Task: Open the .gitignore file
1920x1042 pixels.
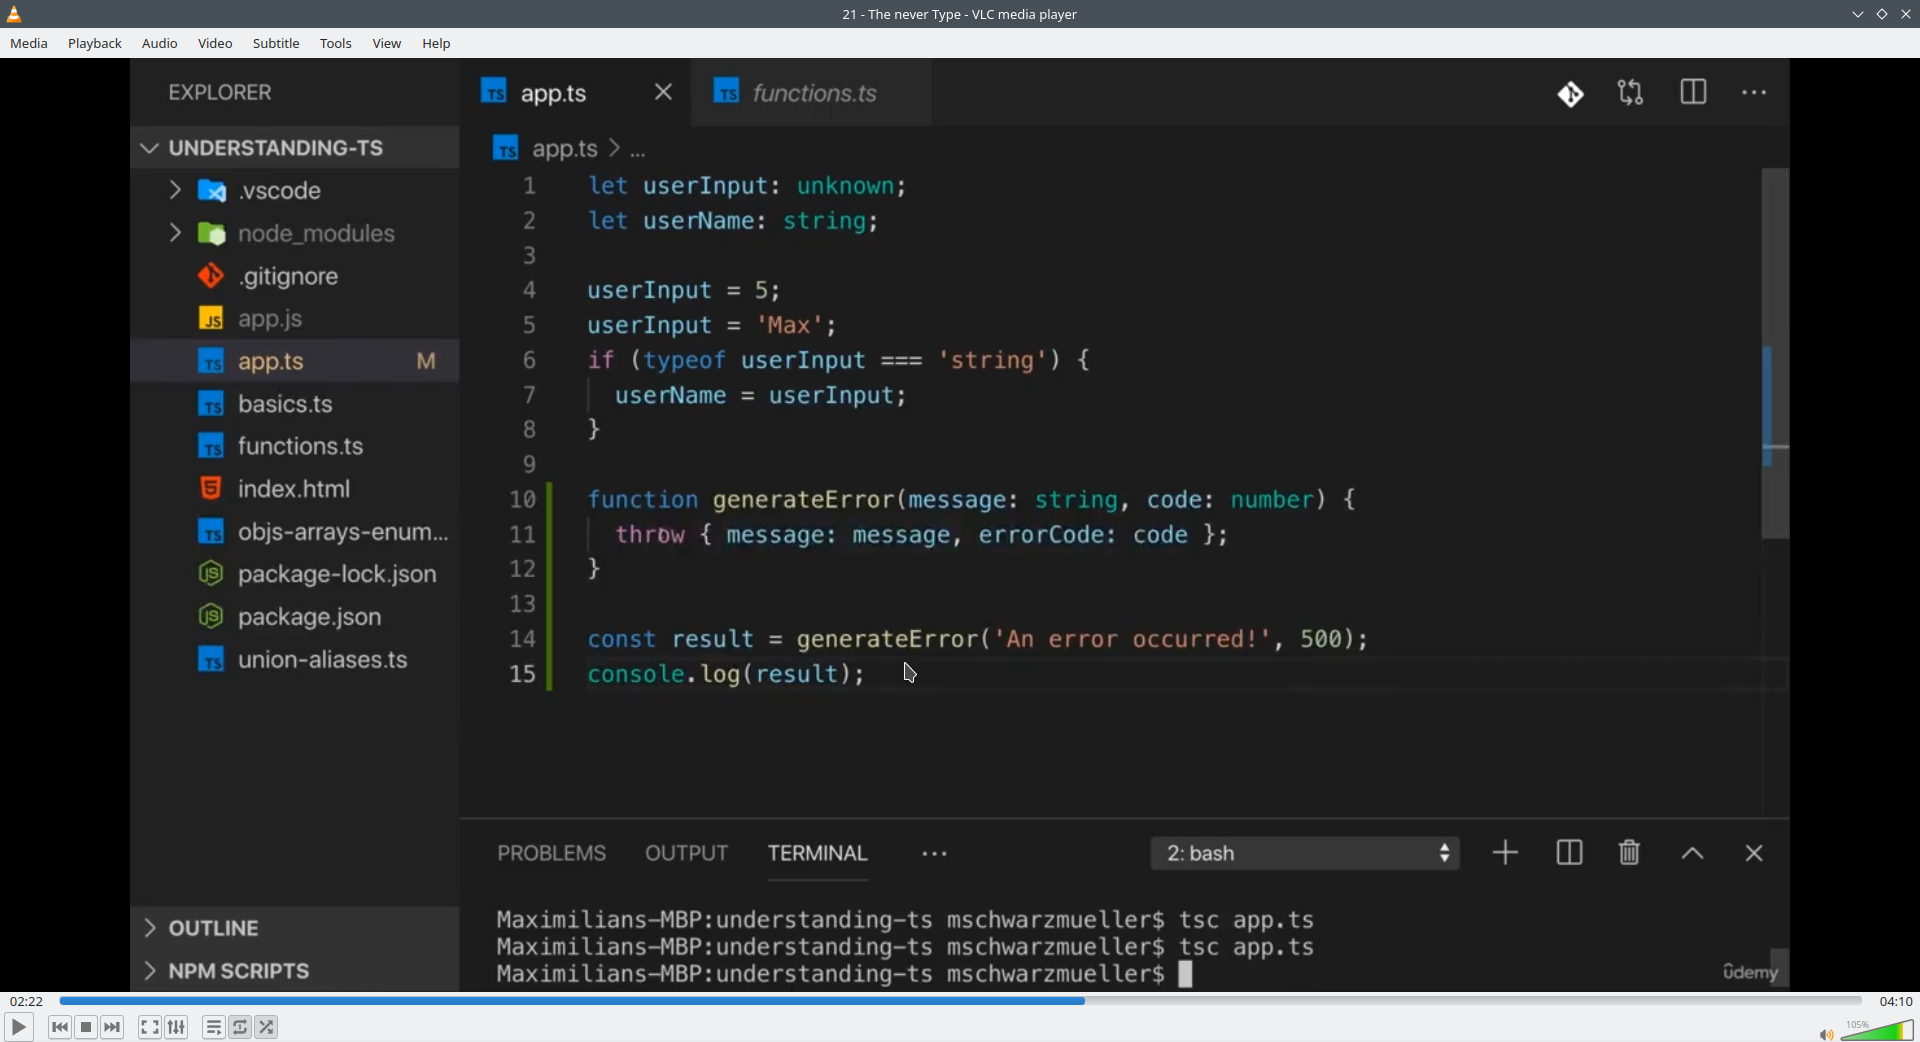Action: (295, 276)
